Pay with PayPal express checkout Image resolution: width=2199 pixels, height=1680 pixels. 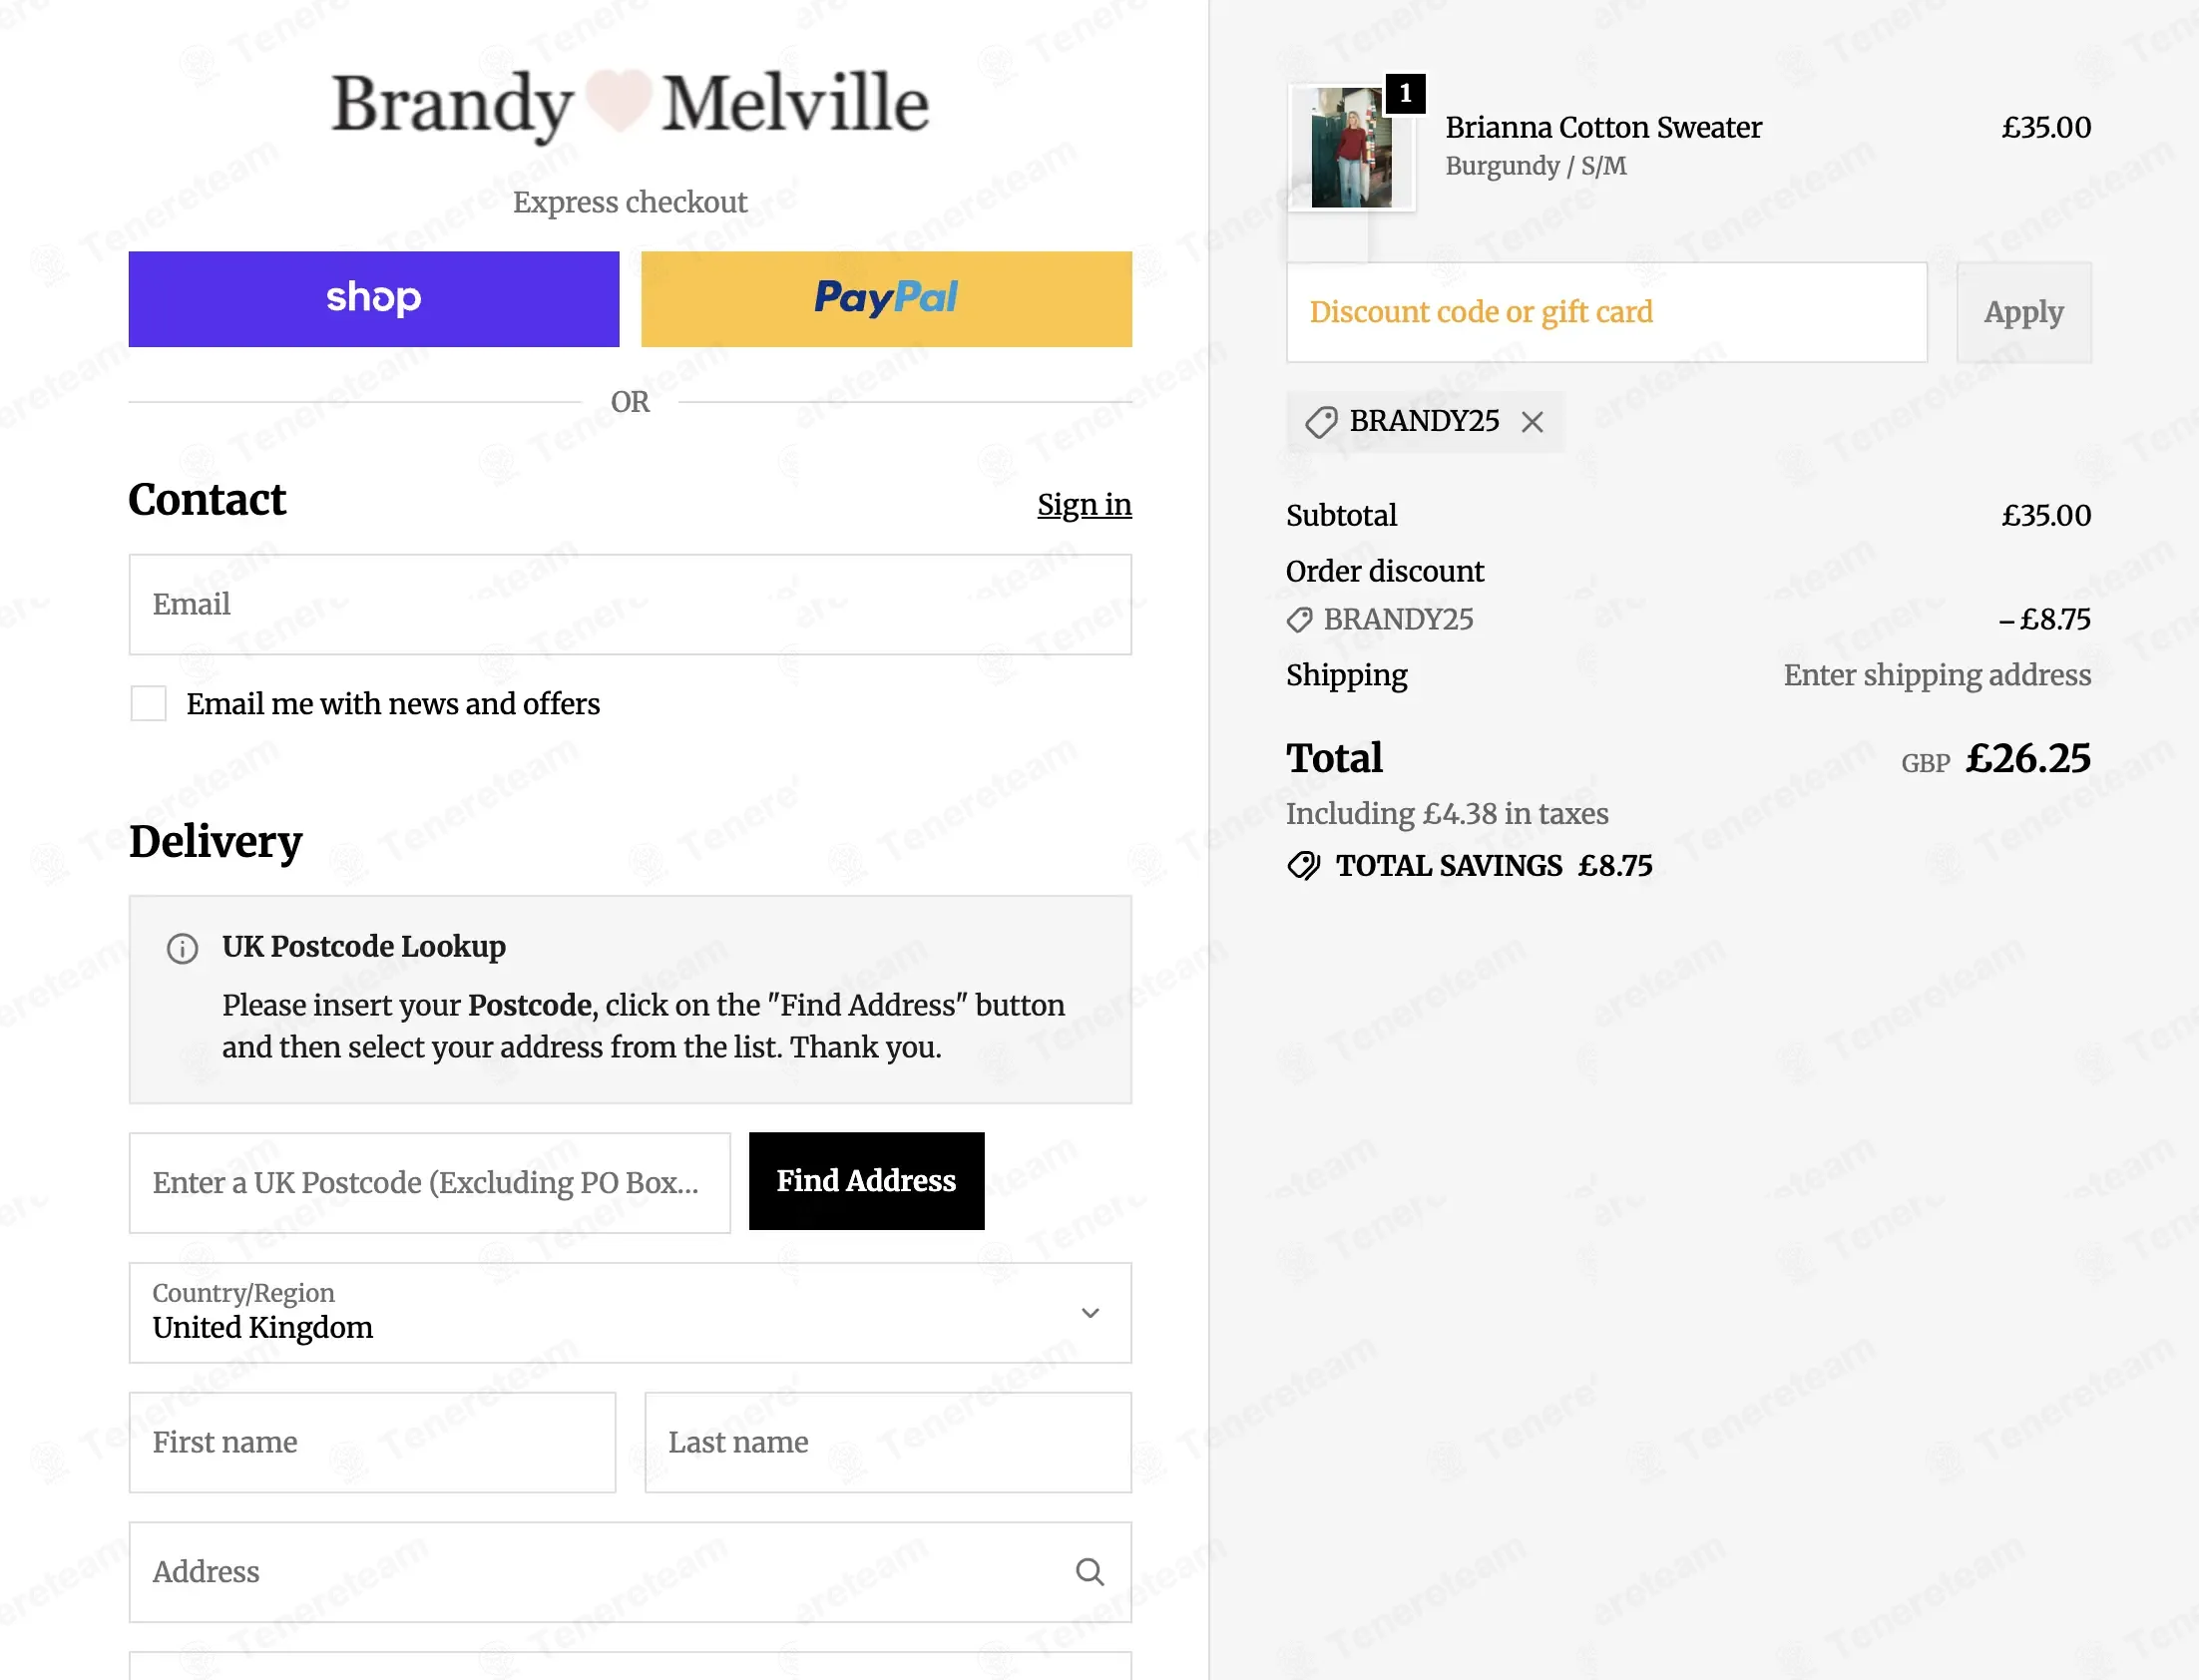tap(886, 299)
